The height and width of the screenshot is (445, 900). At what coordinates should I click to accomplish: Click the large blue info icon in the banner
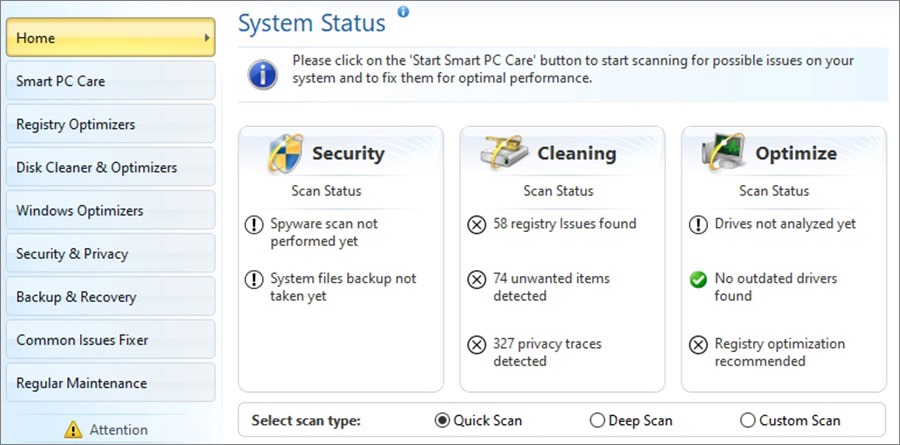(x=263, y=75)
